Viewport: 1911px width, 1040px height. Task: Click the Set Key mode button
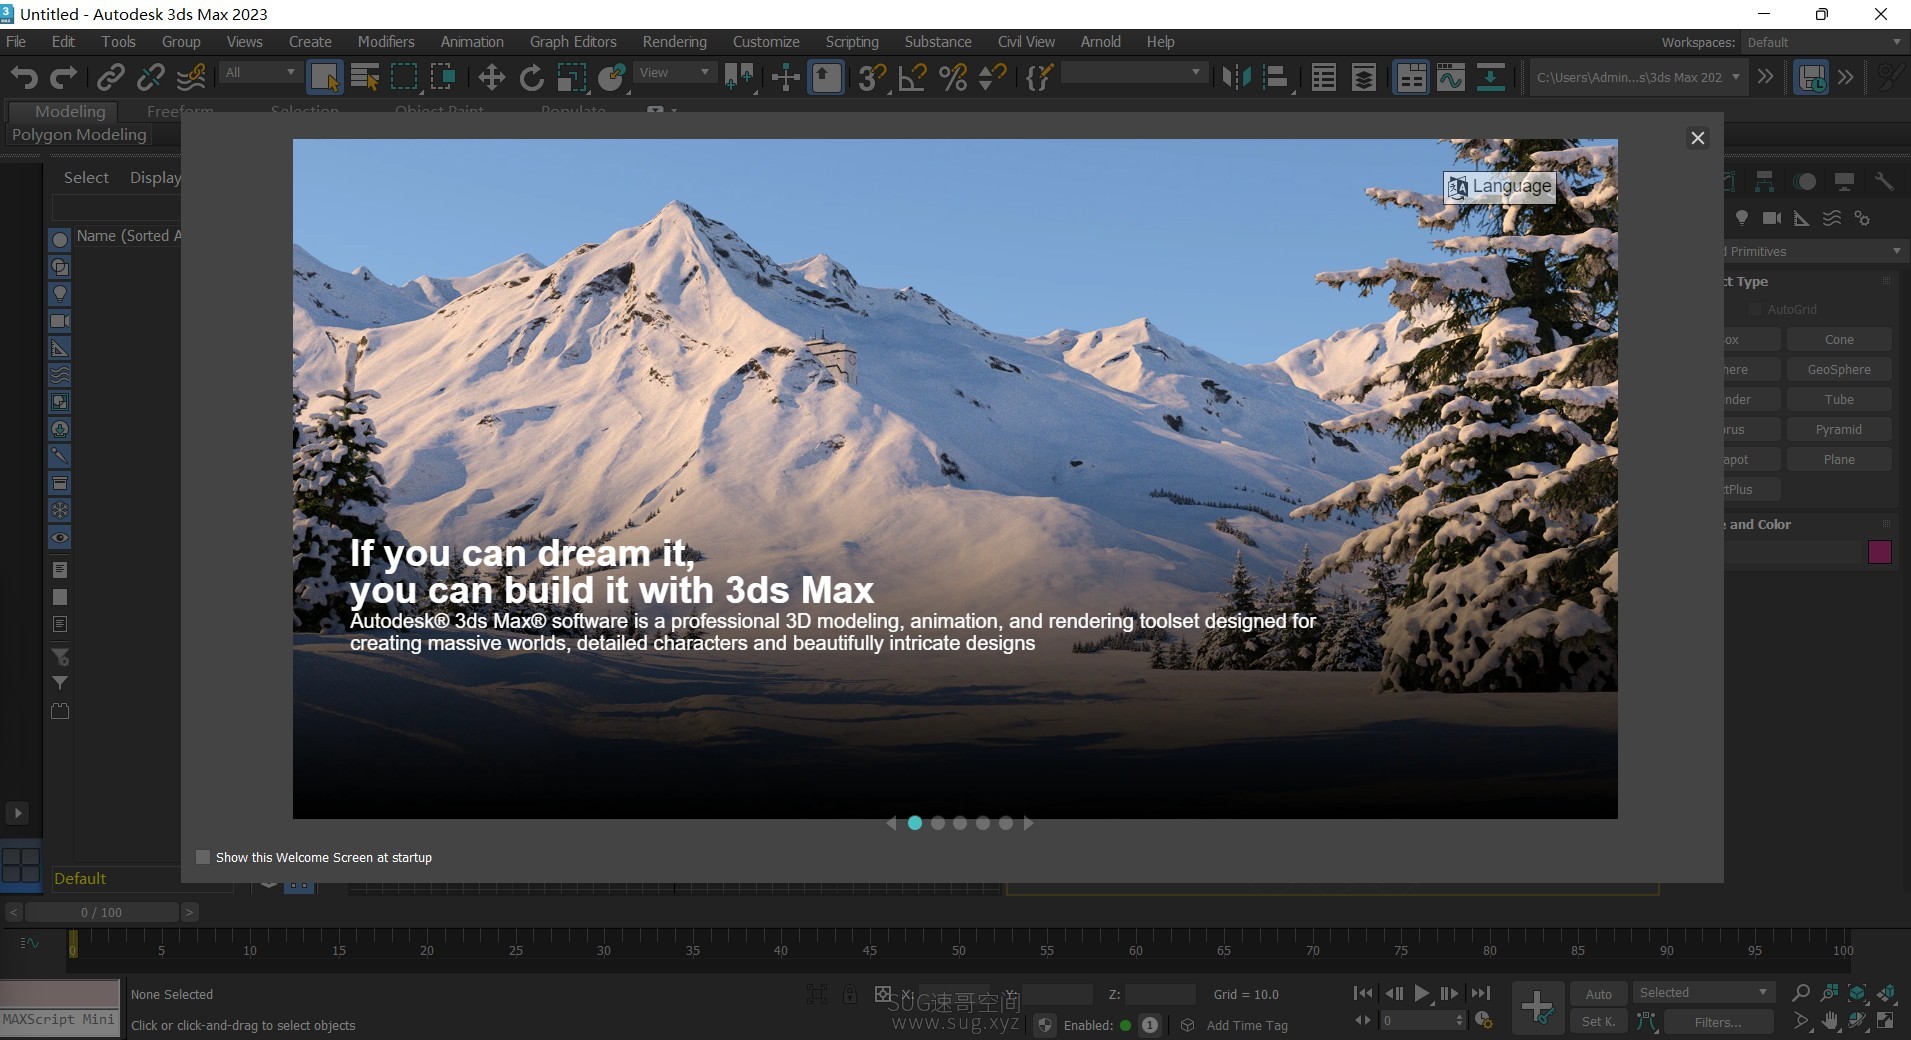click(1598, 1021)
